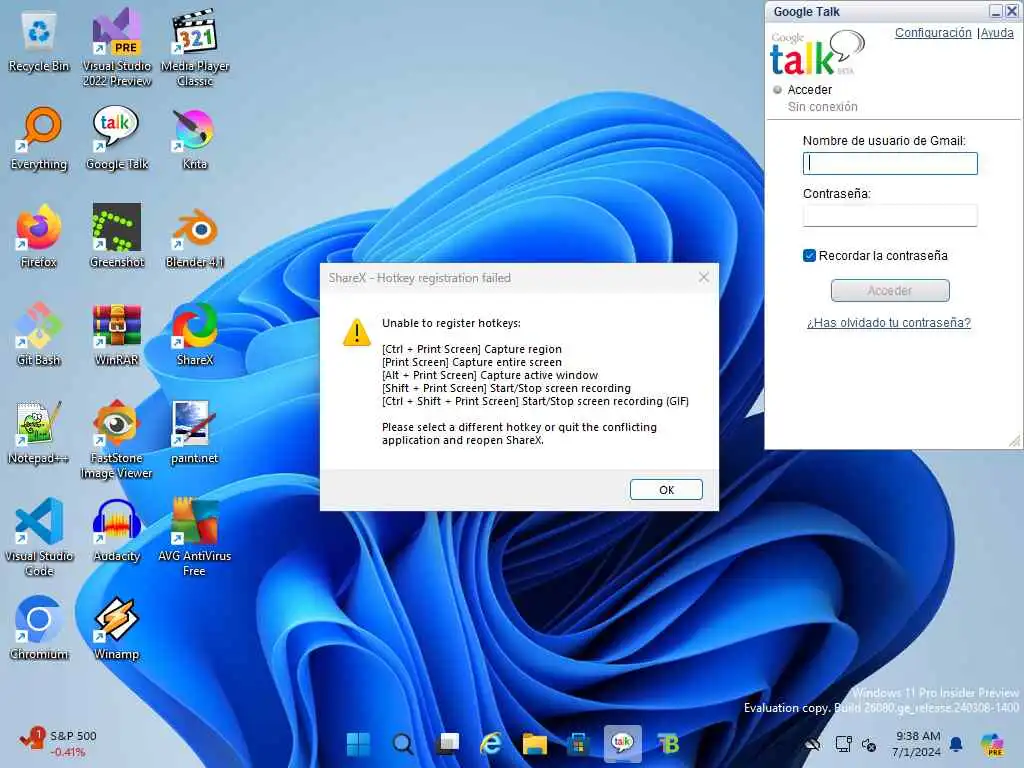Click ¿Has olvidado tu contraseña? link
This screenshot has width=1024, height=768.
888,323
